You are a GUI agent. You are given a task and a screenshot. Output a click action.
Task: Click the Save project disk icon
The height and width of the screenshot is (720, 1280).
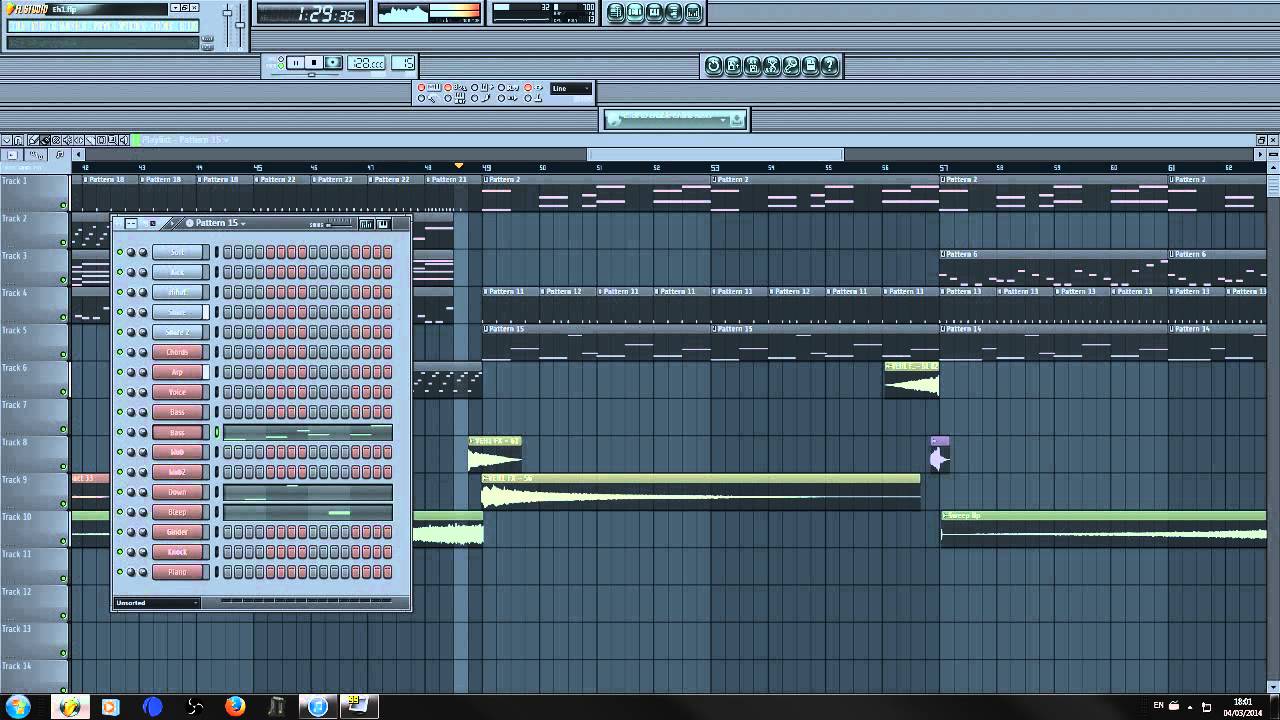[752, 66]
